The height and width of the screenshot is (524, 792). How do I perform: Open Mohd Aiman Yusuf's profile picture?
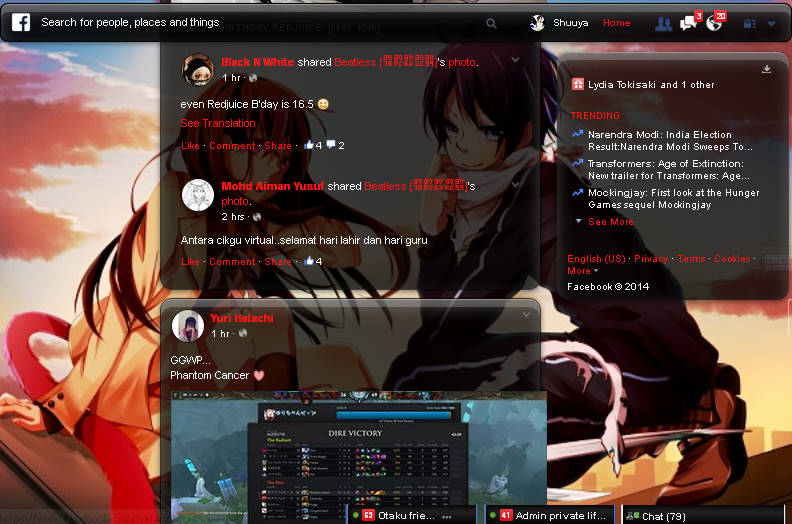(x=198, y=195)
